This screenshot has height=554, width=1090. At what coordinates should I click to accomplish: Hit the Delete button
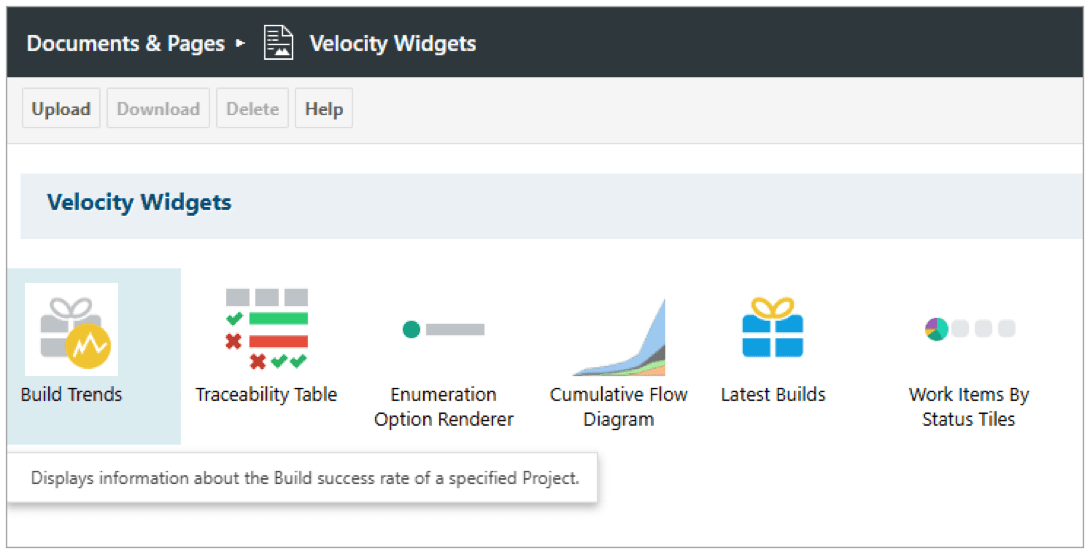pos(252,109)
